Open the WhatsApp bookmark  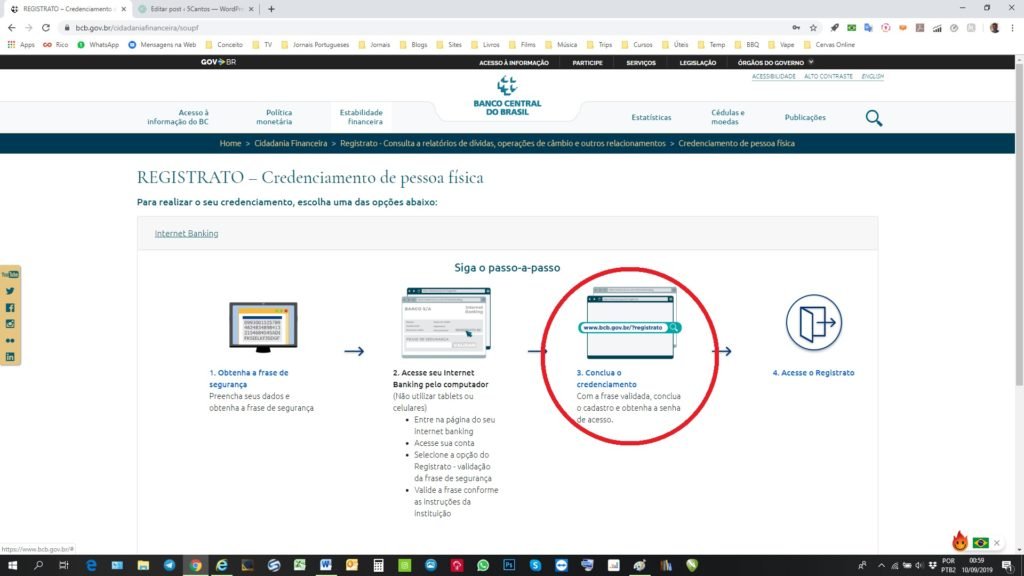(98, 45)
